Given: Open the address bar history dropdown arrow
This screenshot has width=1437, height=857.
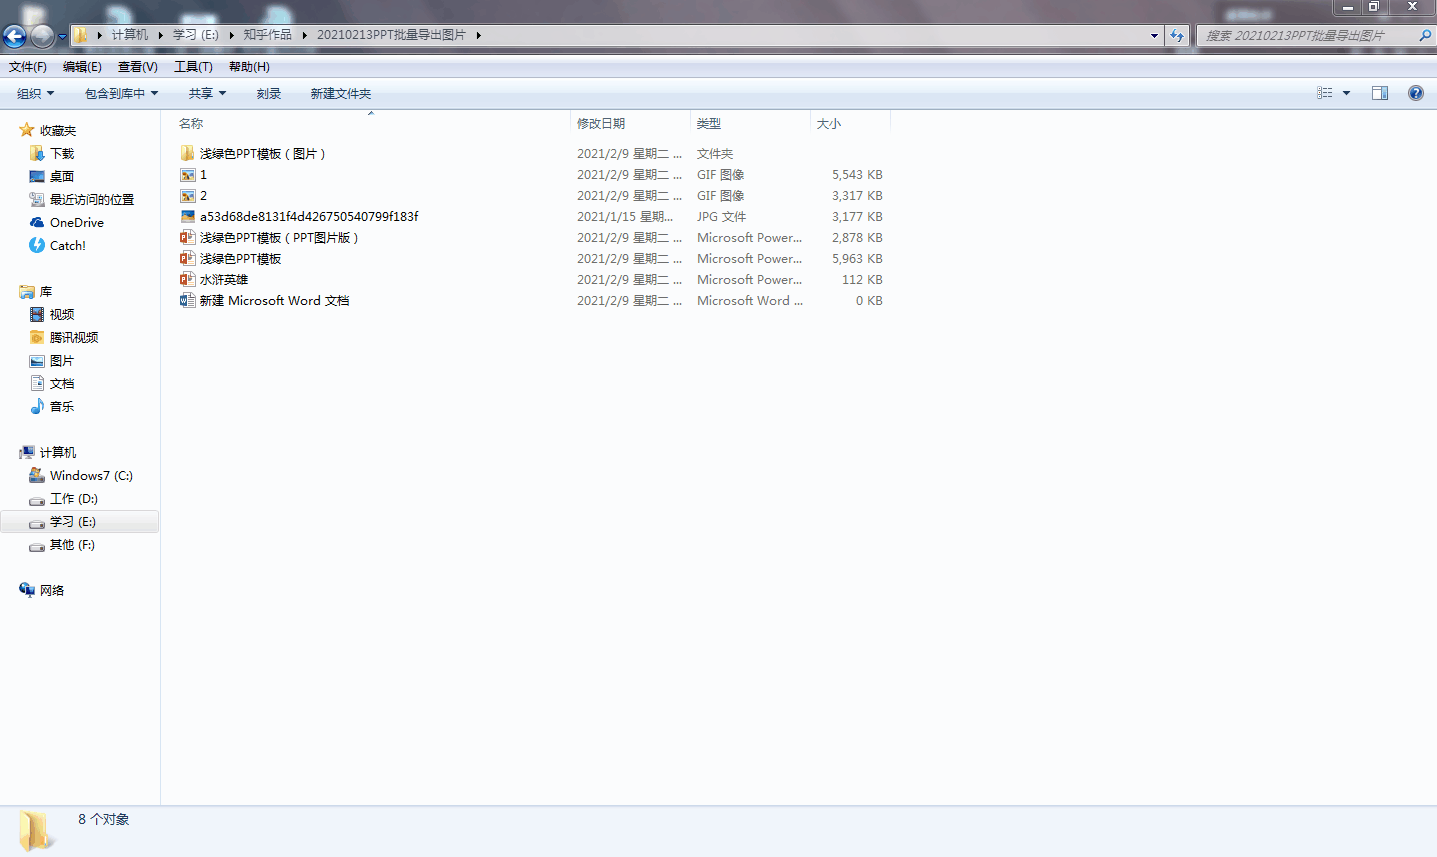Looking at the screenshot, I should click(1154, 35).
